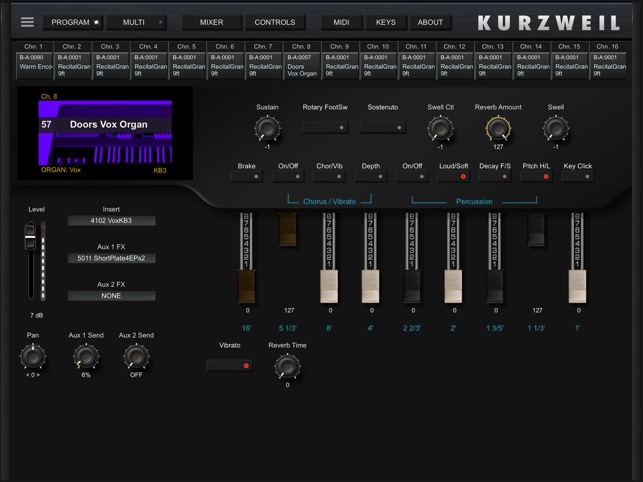
Task: Open the Insert effect 4102 VoxKB3 selector
Action: (x=111, y=221)
